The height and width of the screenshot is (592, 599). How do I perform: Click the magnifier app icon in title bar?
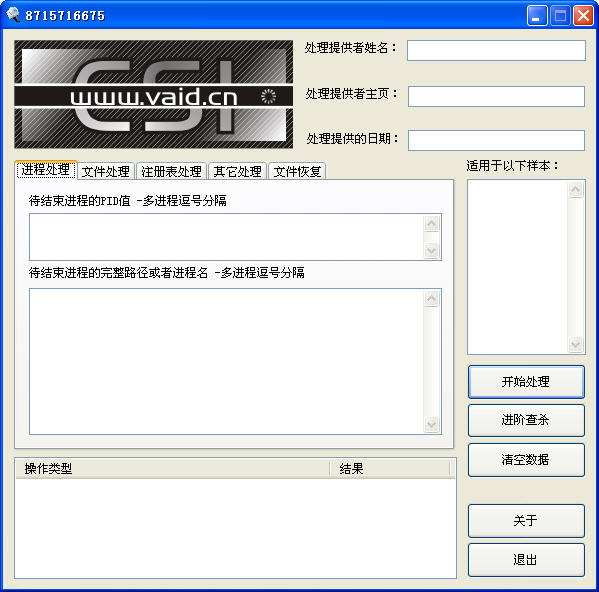pos(13,15)
